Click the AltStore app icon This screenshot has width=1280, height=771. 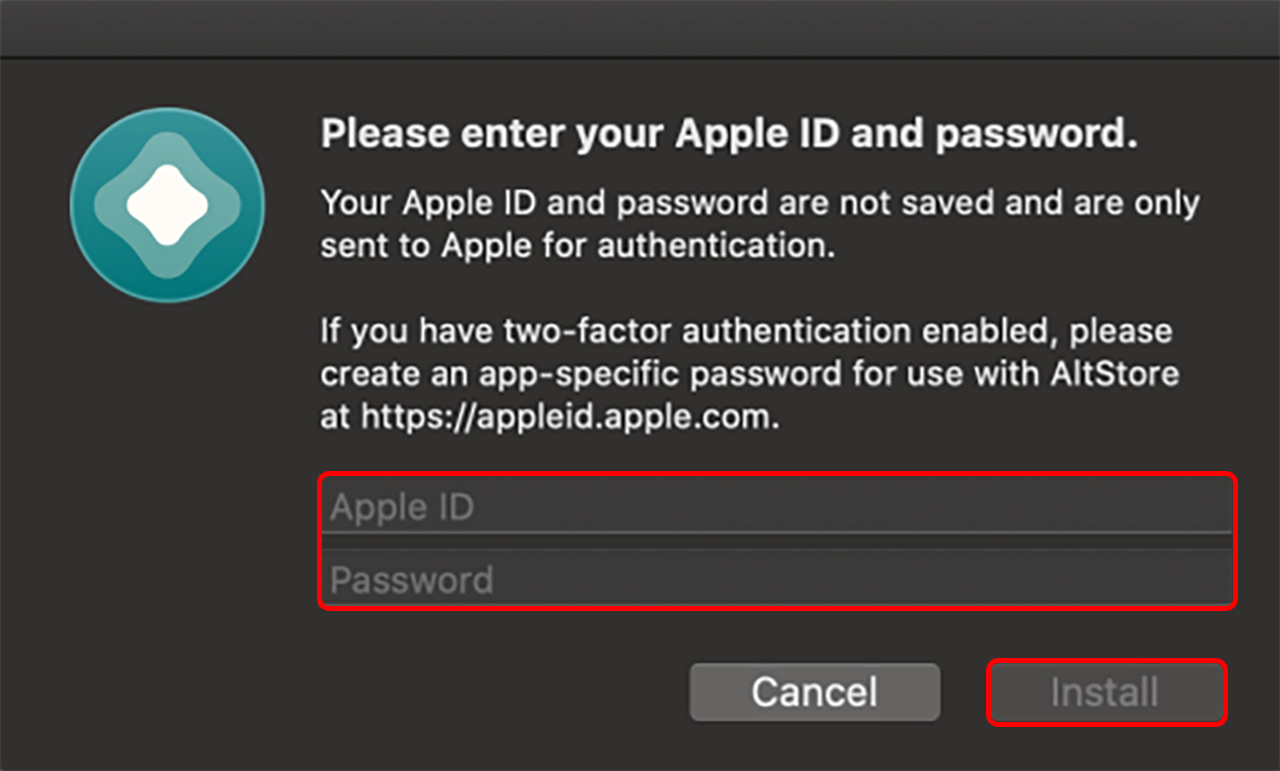pos(167,205)
